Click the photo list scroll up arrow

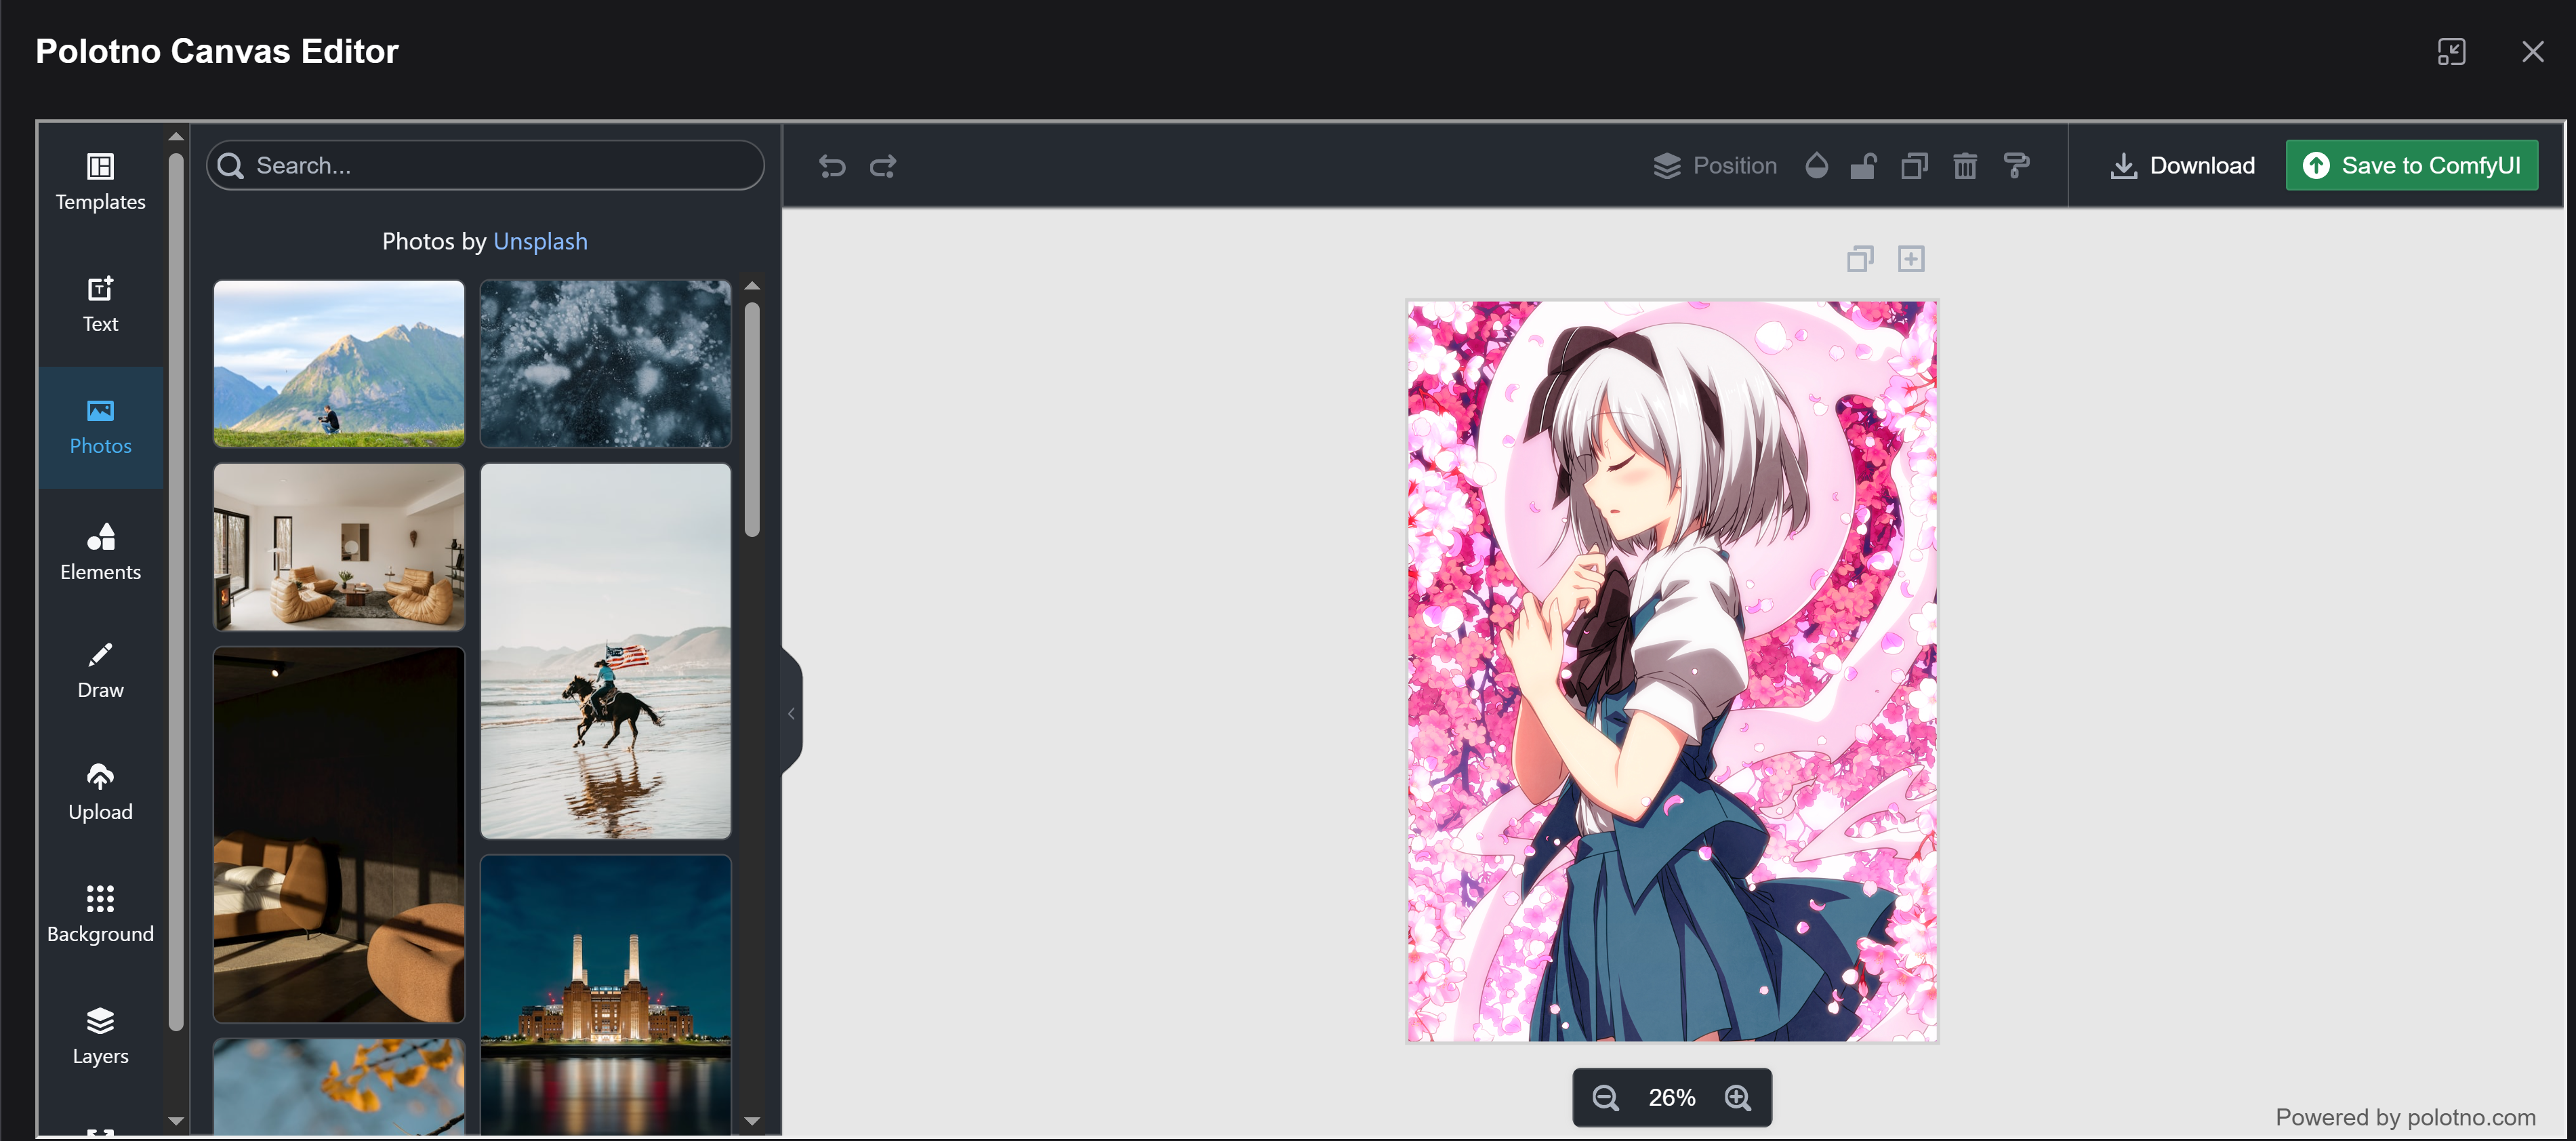pyautogui.click(x=753, y=286)
